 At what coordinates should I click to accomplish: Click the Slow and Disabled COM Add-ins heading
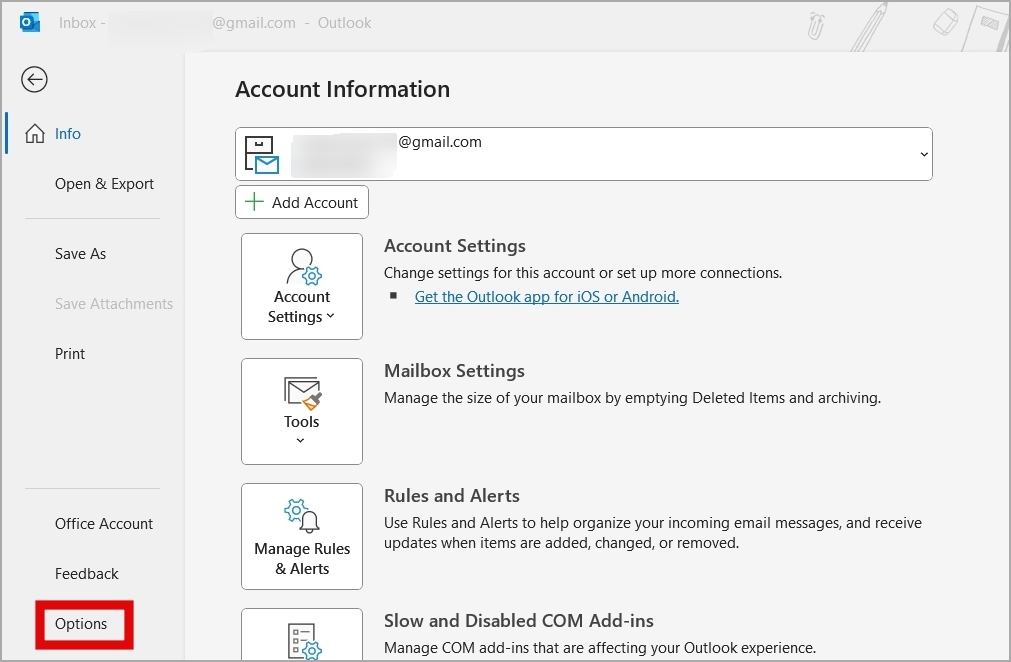(519, 621)
